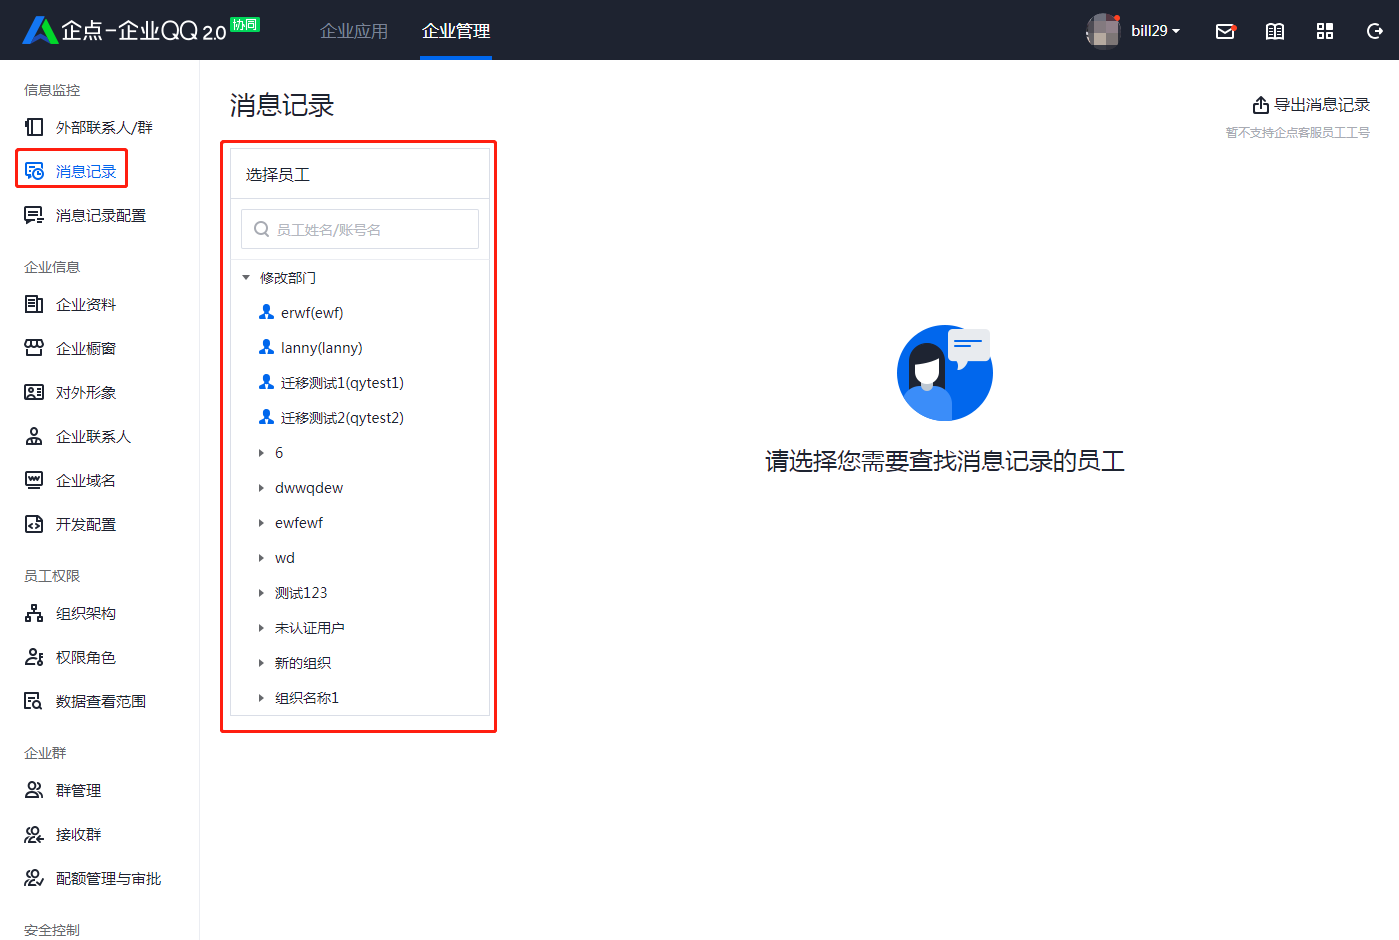Click the 企业联系人 person icon

coord(34,436)
